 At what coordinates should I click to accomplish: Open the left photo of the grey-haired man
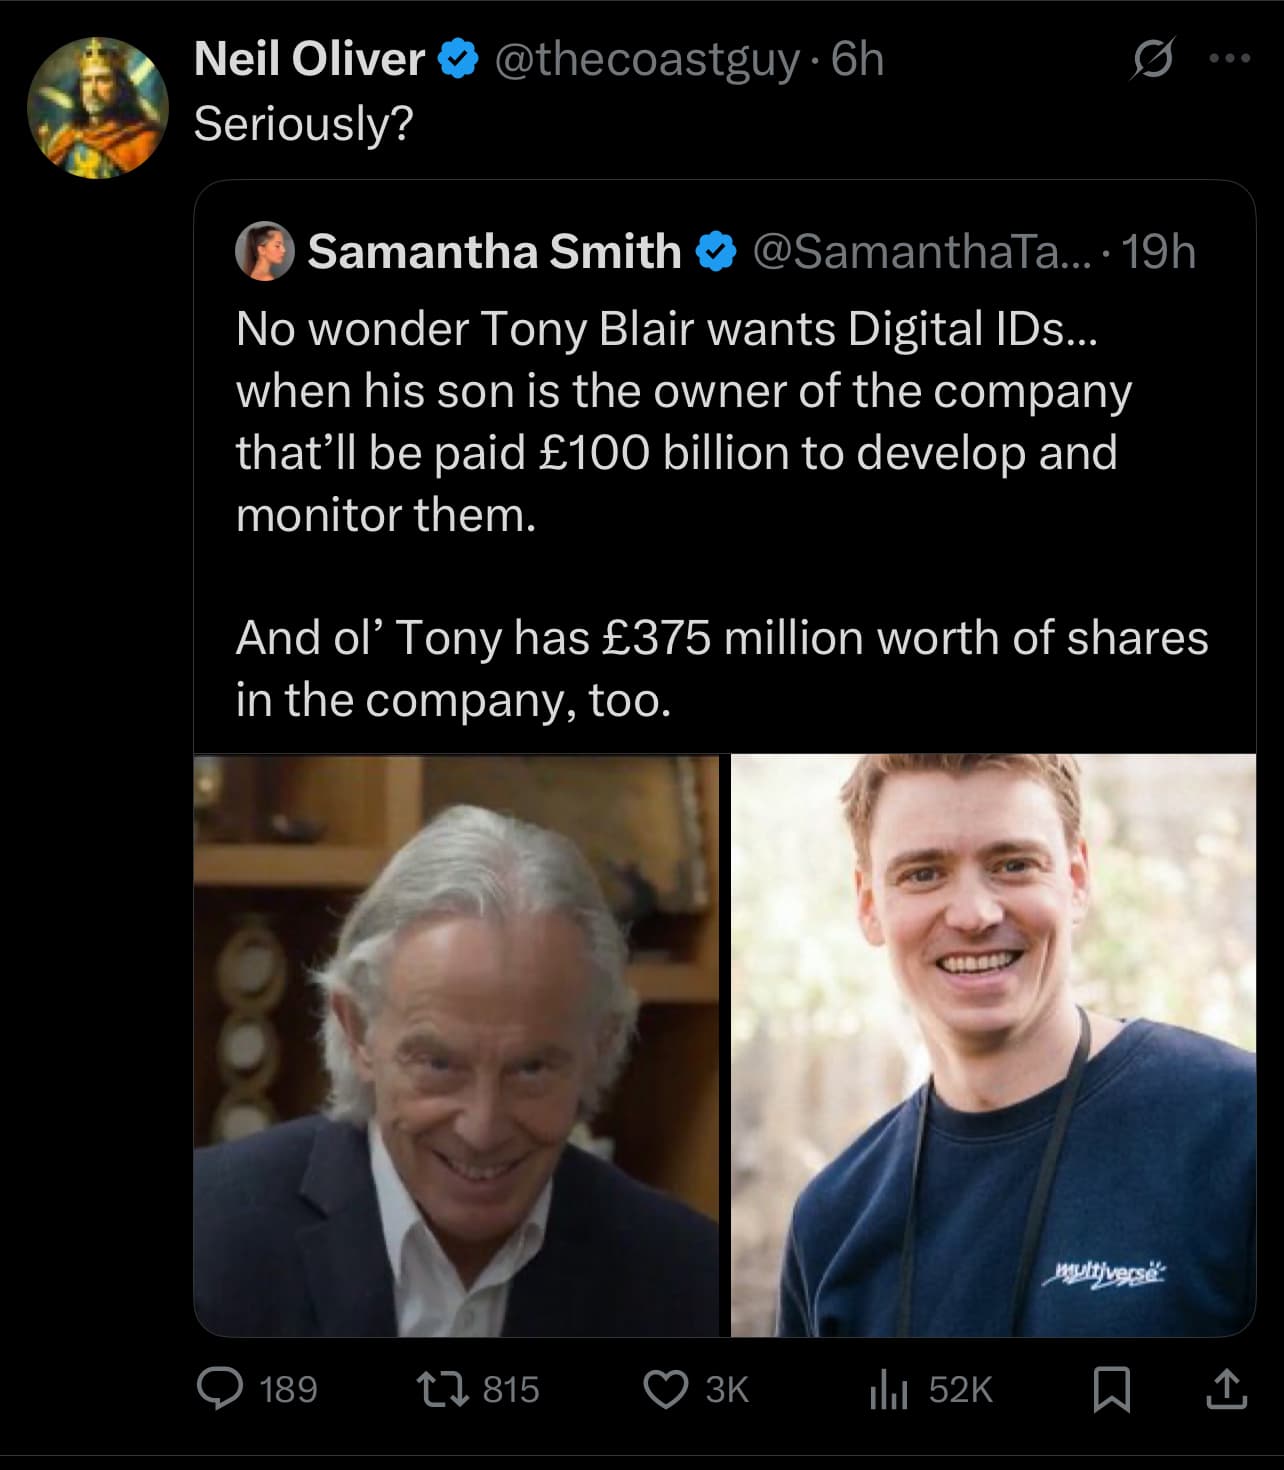[x=456, y=1045]
